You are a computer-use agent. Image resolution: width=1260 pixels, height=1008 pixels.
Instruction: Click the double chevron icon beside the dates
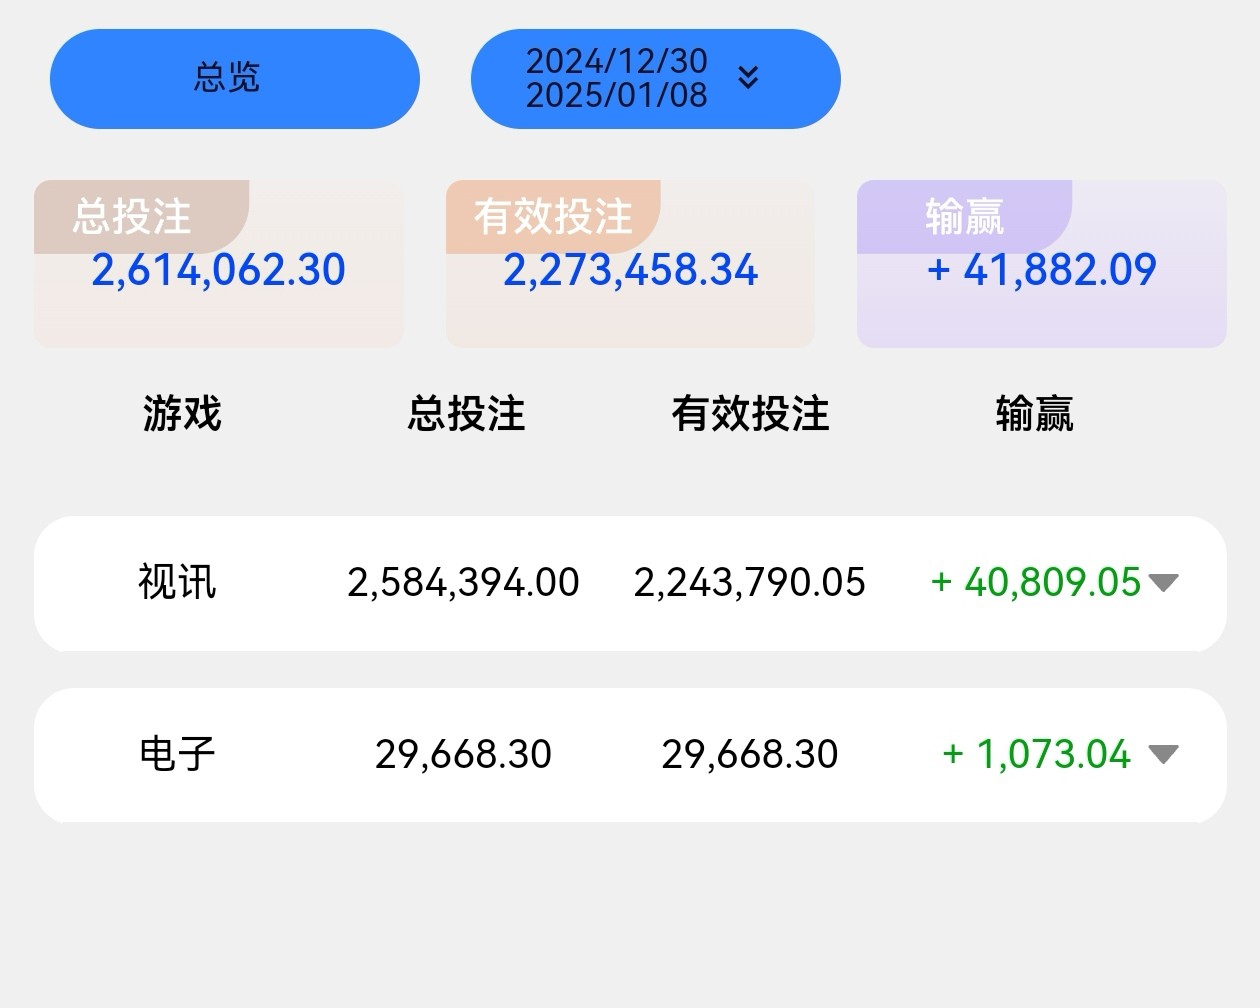point(748,78)
